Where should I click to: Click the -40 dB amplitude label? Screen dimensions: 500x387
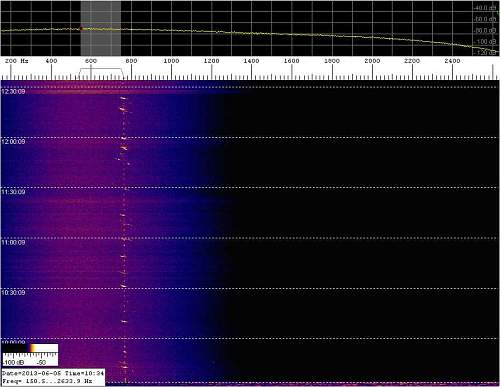tap(485, 8)
